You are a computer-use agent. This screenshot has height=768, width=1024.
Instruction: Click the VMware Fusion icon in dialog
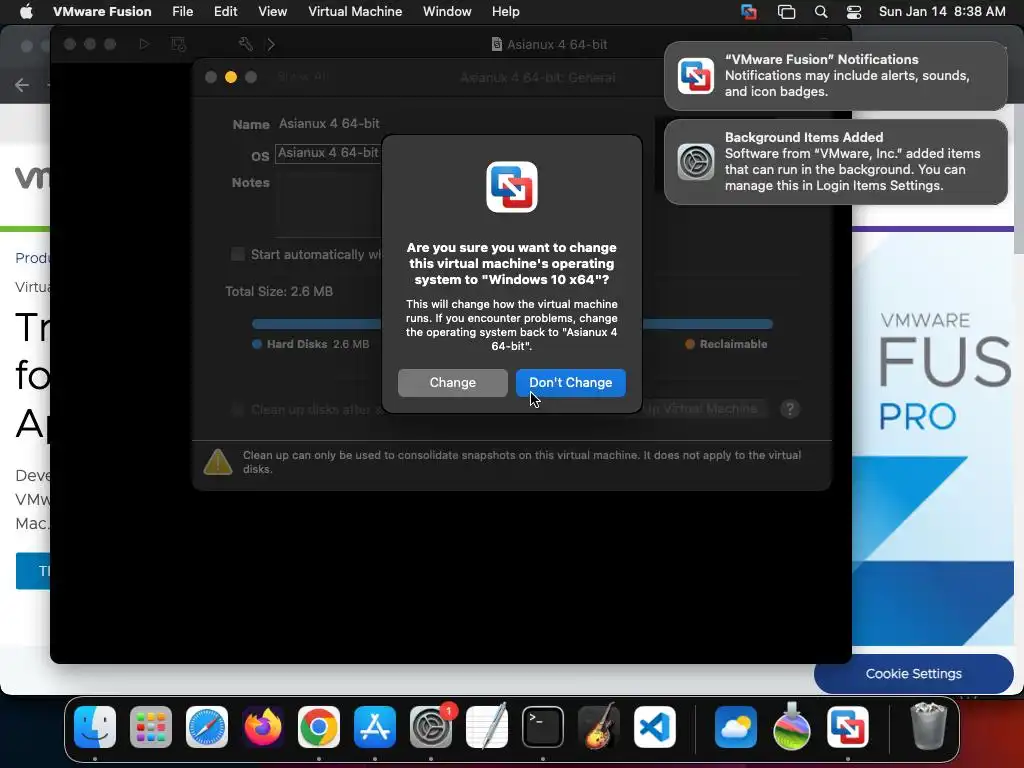point(511,187)
